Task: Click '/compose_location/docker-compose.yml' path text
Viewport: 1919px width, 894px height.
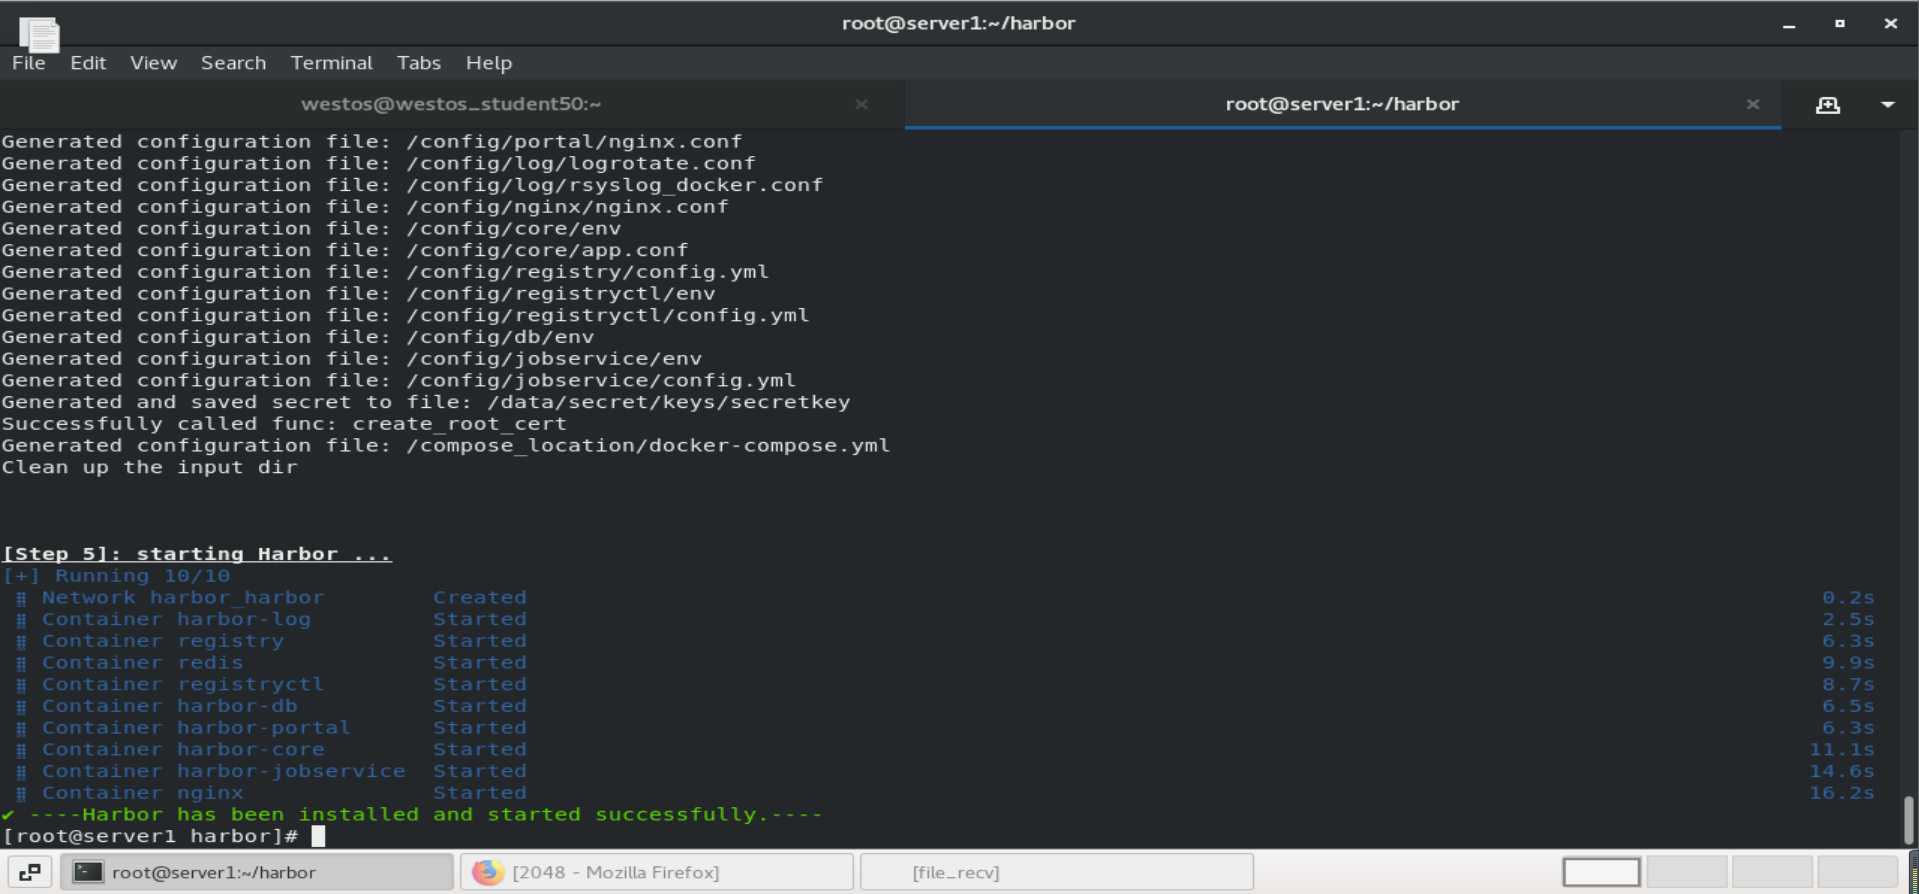Action: 648,446
